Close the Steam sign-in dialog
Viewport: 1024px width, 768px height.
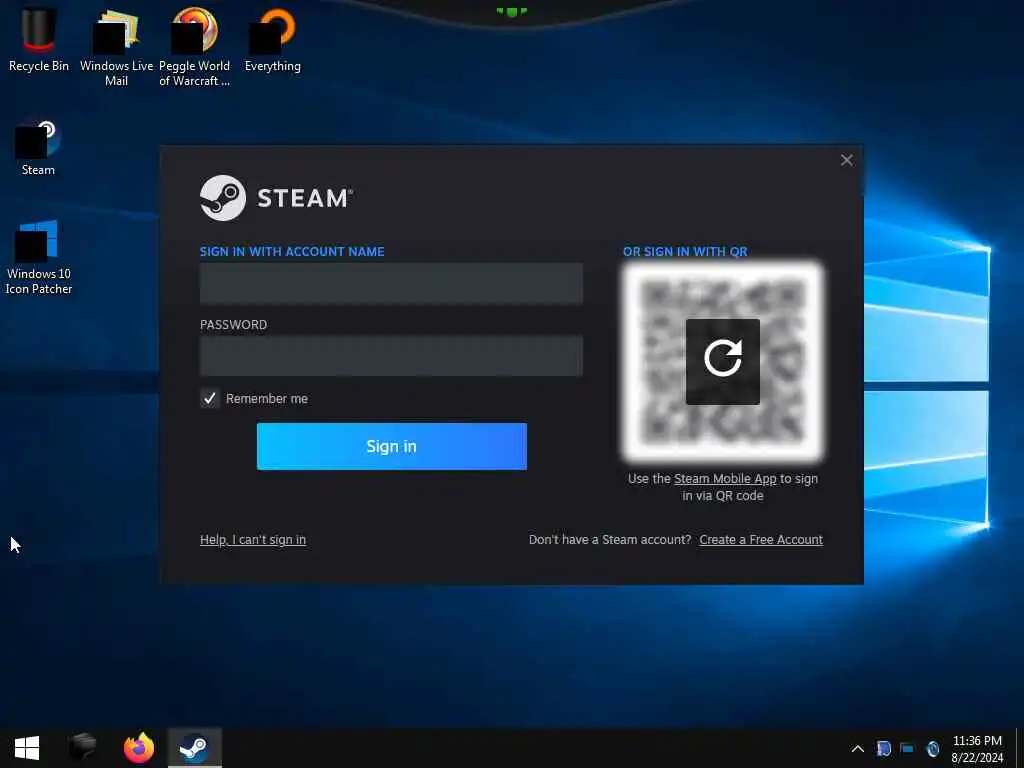click(x=846, y=160)
